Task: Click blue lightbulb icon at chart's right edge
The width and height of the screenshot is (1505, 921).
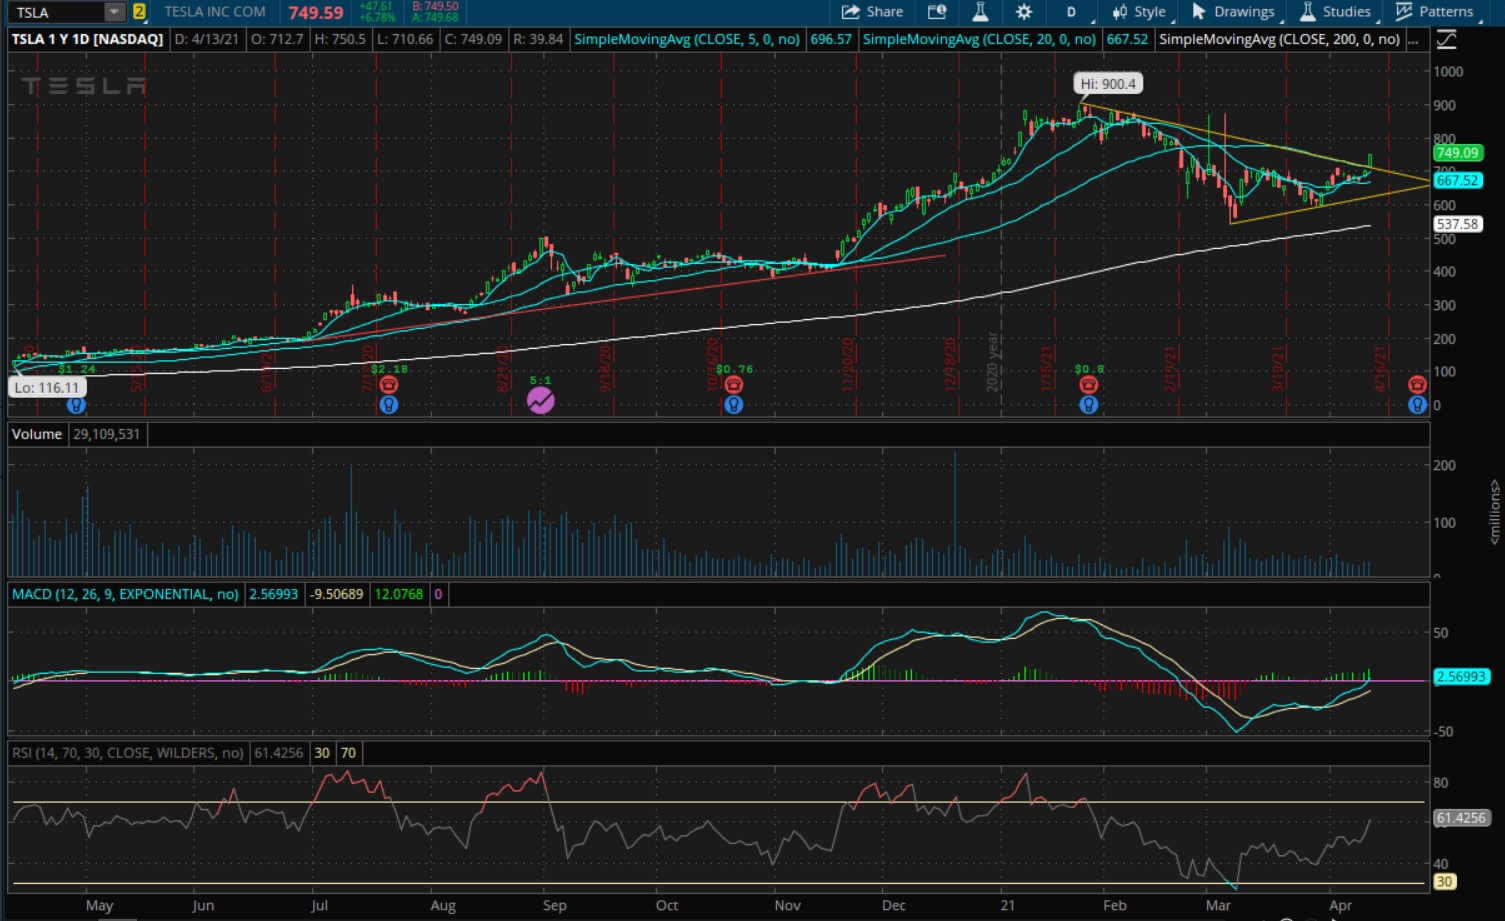Action: tap(1417, 405)
